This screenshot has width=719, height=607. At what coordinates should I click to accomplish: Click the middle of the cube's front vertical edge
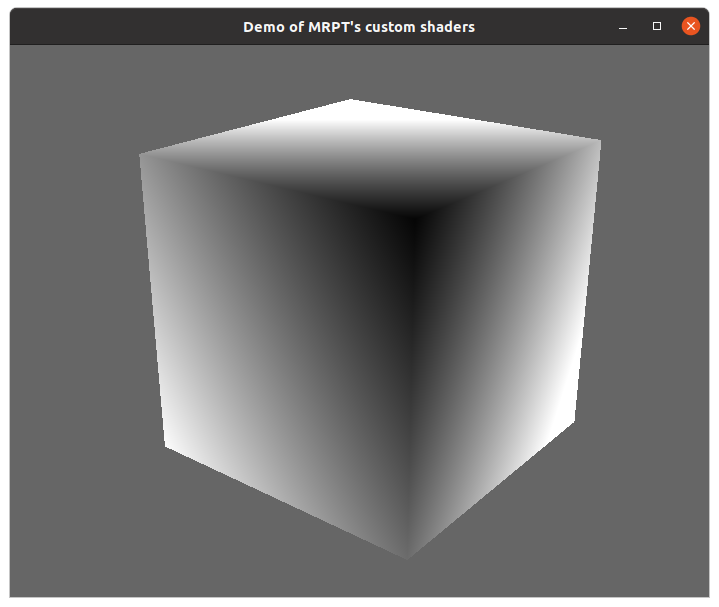pos(411,385)
